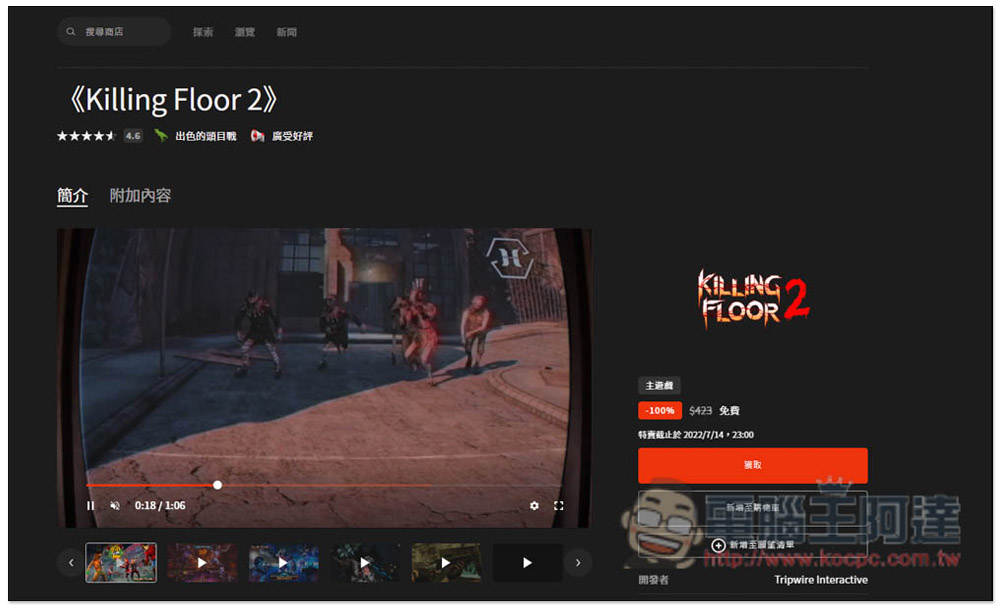The height and width of the screenshot is (608, 1000).
Task: Open the 探索 navigation item
Action: [203, 32]
